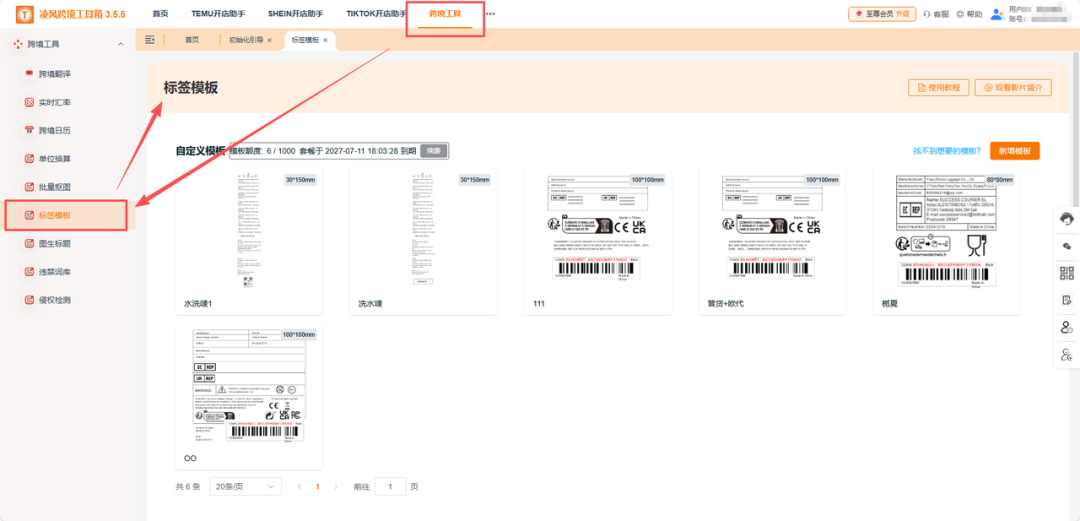Open the 水洗唛1 template thumbnail
1080x521 pixels.
[x=249, y=232]
